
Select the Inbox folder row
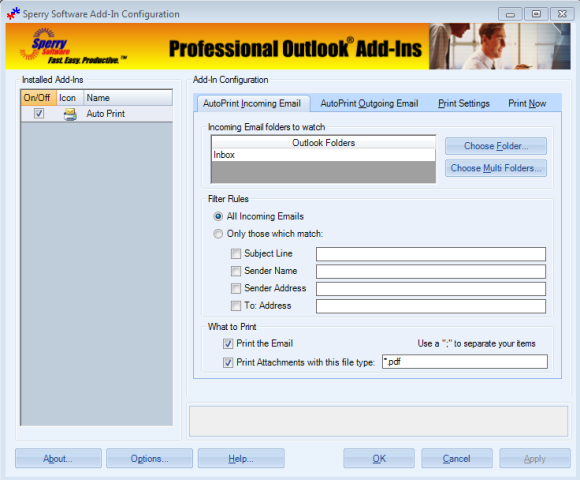(x=324, y=155)
